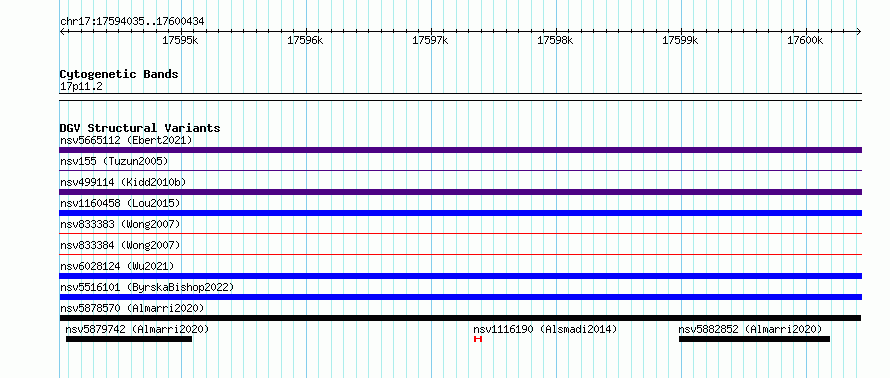This screenshot has width=890, height=378.
Task: Click nsv1160458 (Lou2015) label
Action: point(120,203)
